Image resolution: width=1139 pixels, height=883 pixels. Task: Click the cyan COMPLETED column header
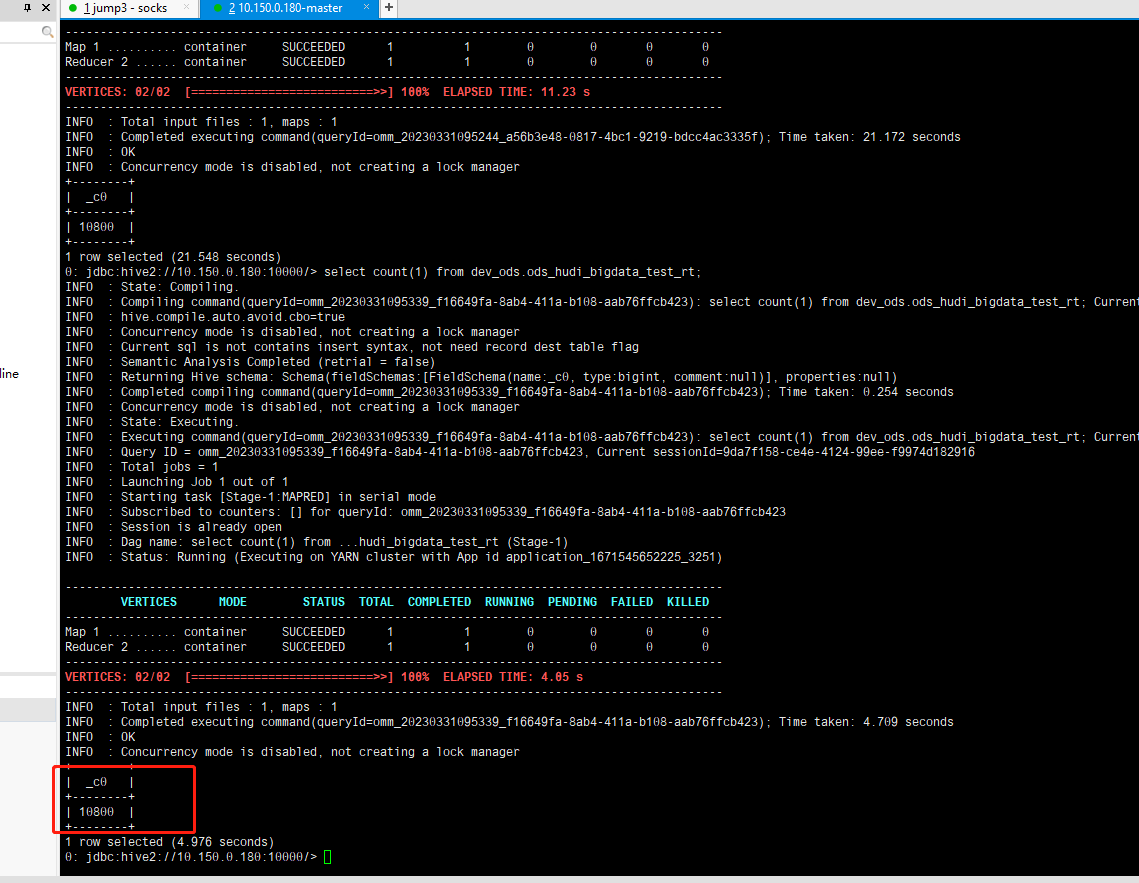click(x=439, y=602)
